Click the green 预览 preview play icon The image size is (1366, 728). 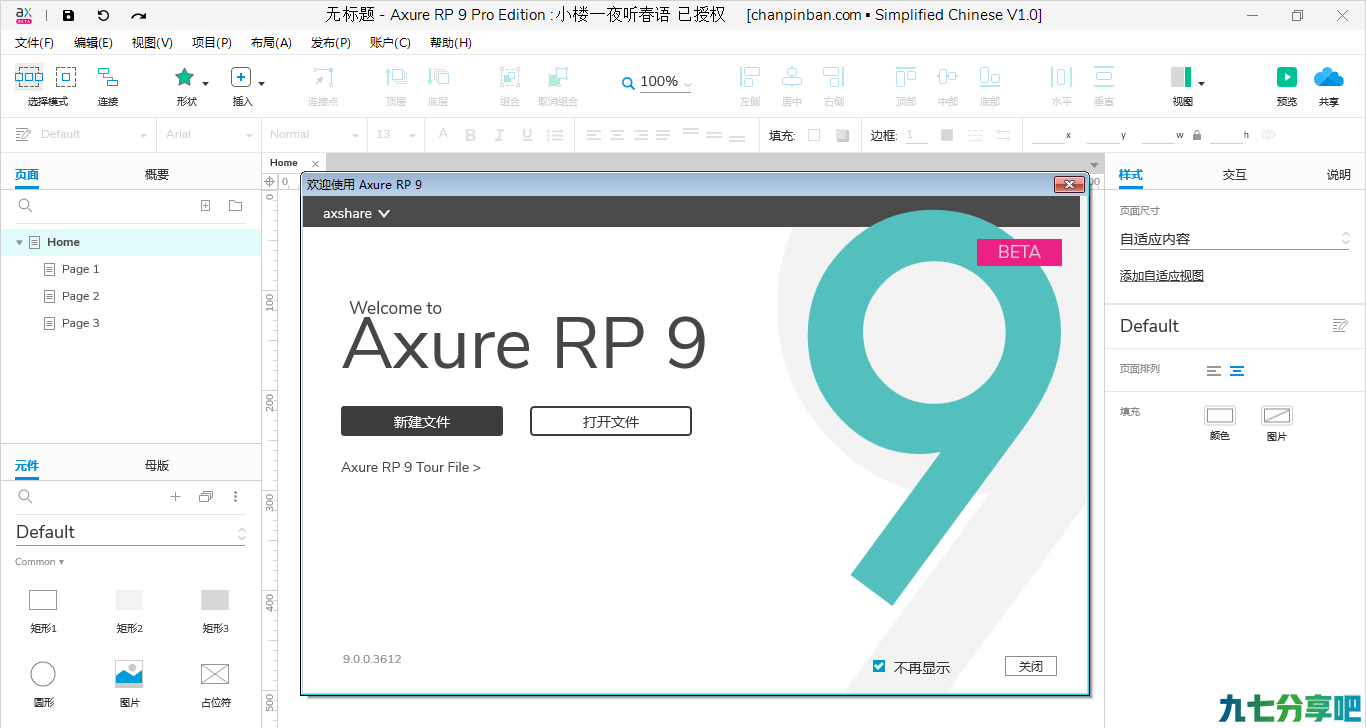tap(1287, 77)
